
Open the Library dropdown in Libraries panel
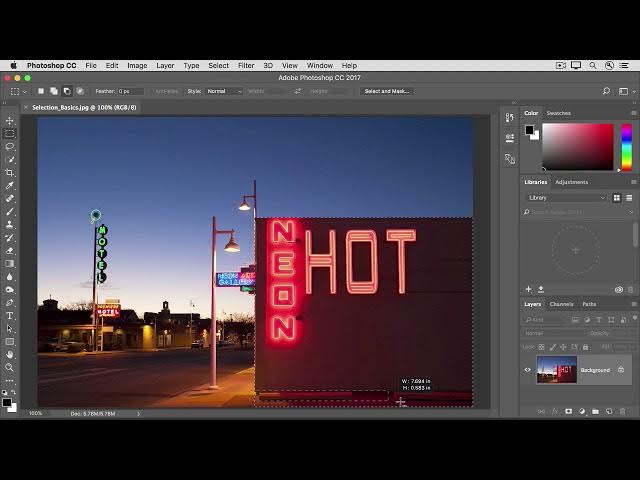pyautogui.click(x=567, y=198)
